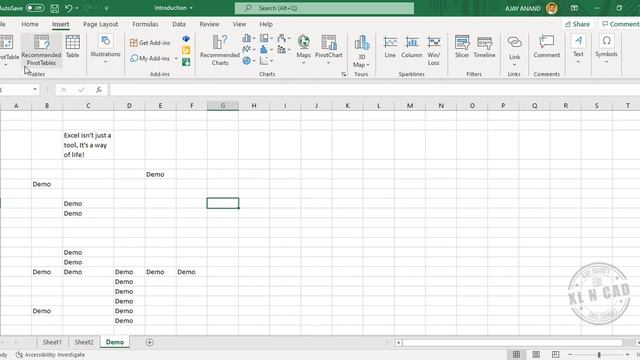
Task: Expand the Name Box dropdown
Action: coord(35,89)
